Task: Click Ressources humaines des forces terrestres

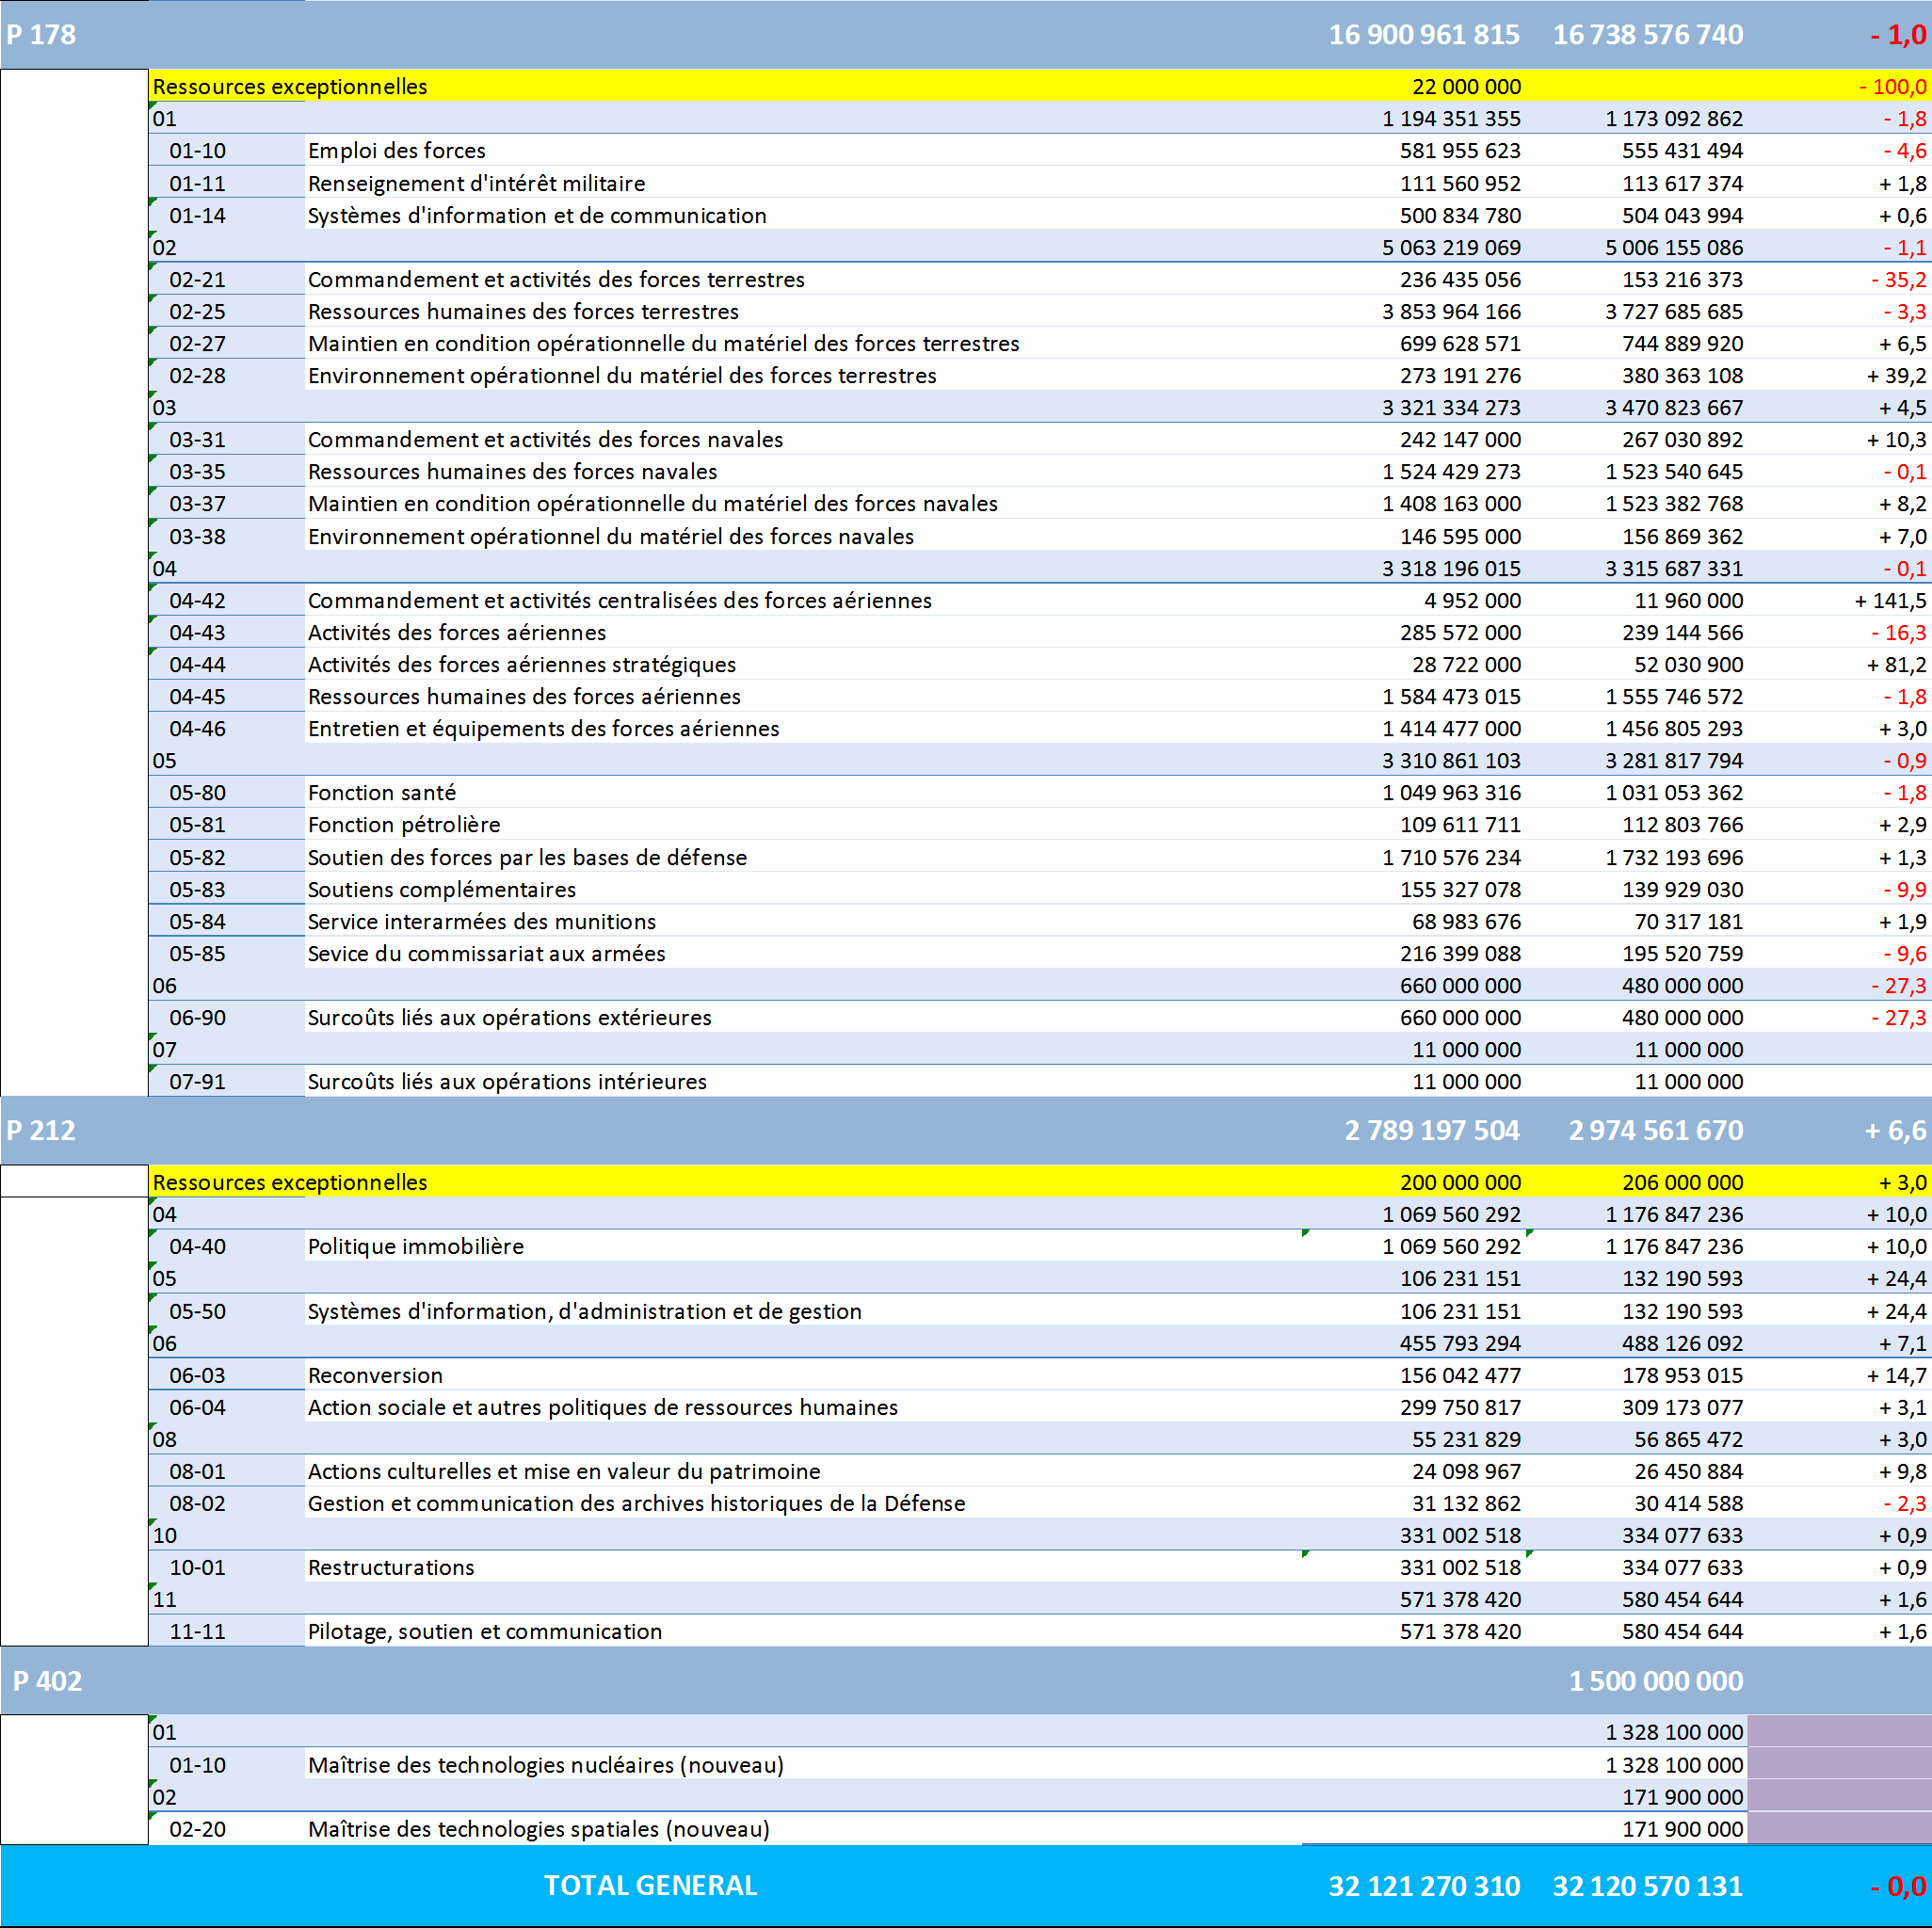Action: (x=523, y=312)
